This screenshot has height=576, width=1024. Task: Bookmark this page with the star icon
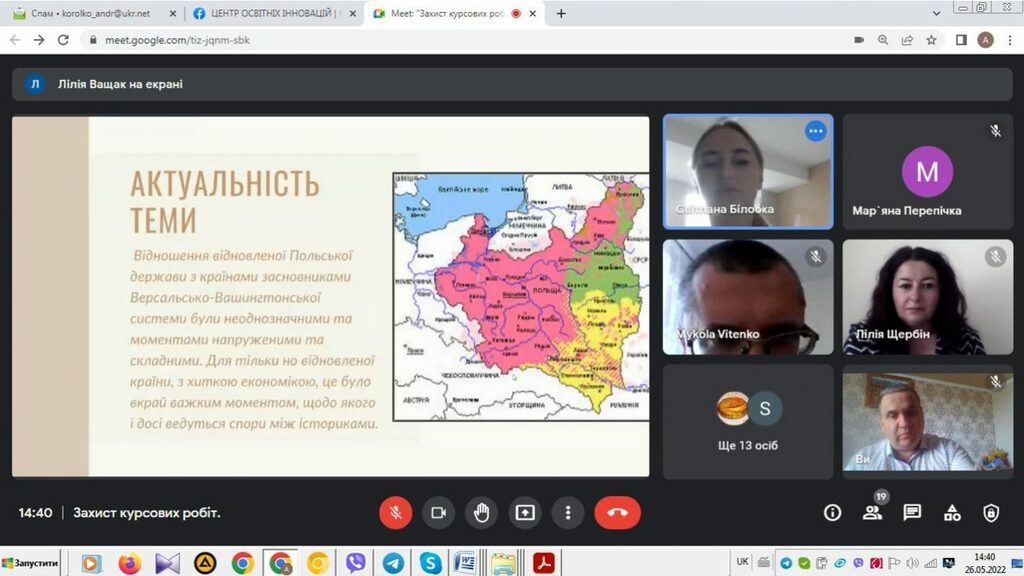(x=932, y=40)
